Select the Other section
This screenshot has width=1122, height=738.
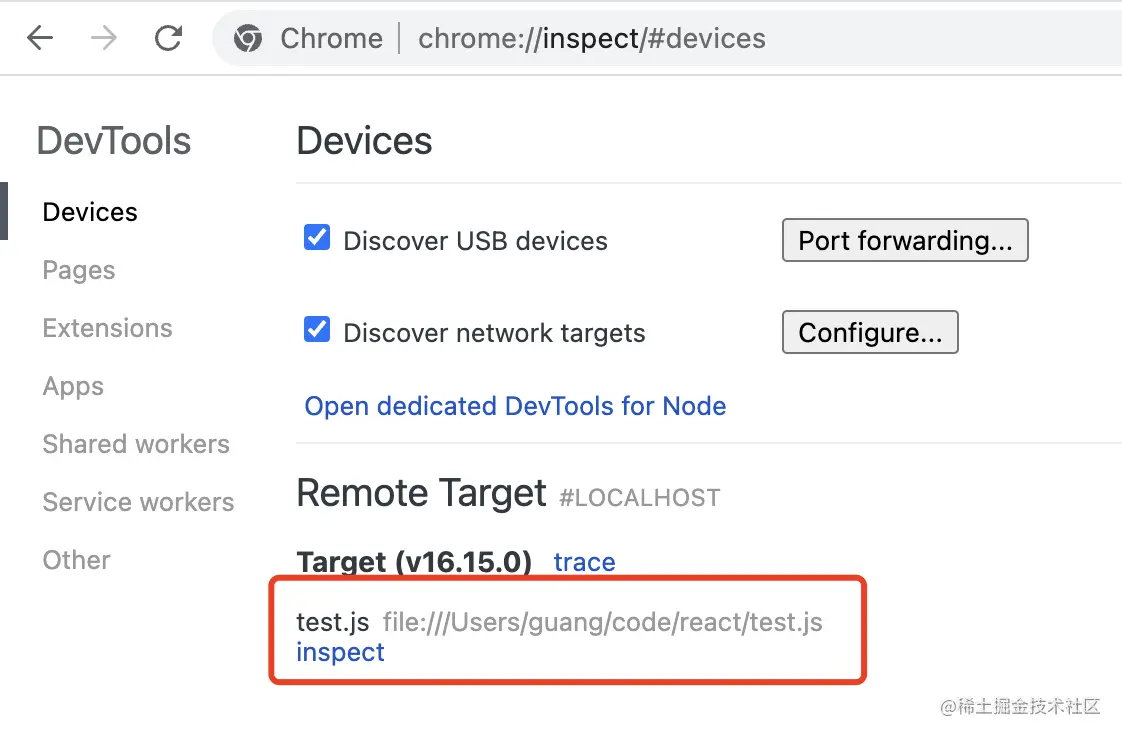[x=76, y=560]
